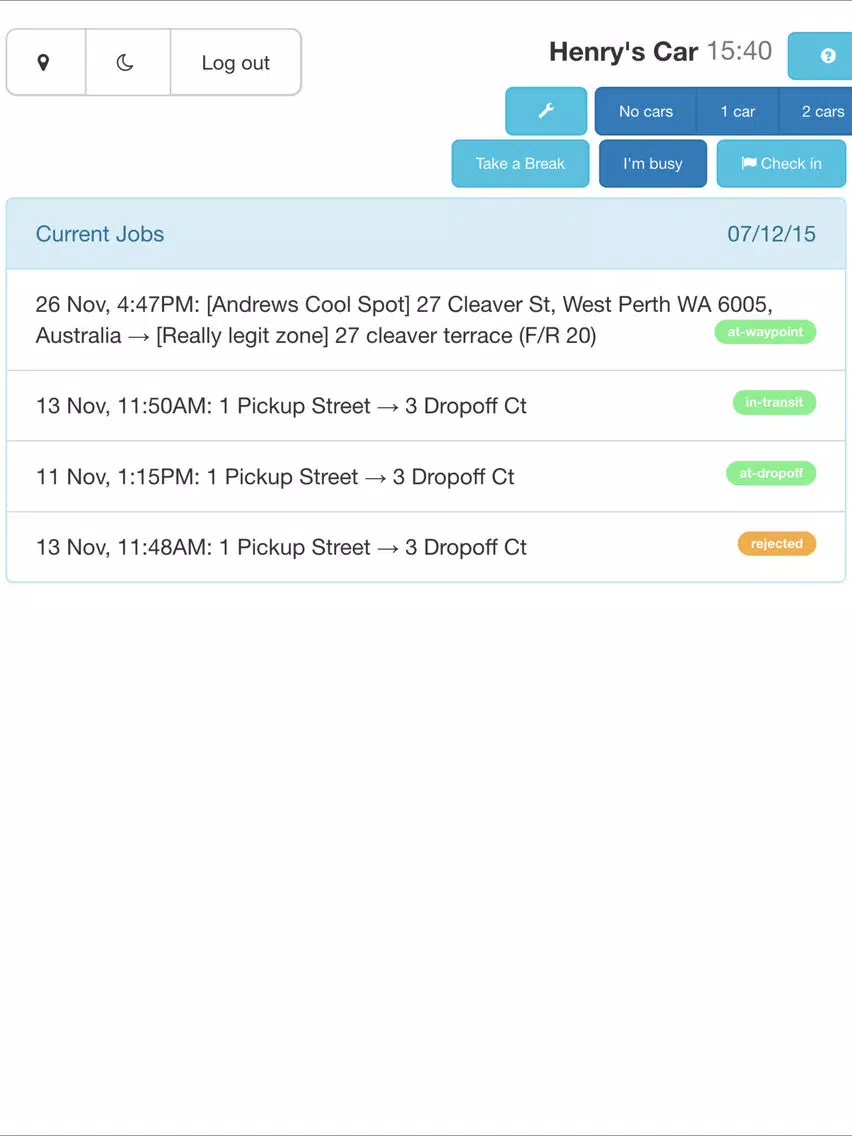The height and width of the screenshot is (1136, 852).
Task: Select the 1 car option
Action: (738, 111)
